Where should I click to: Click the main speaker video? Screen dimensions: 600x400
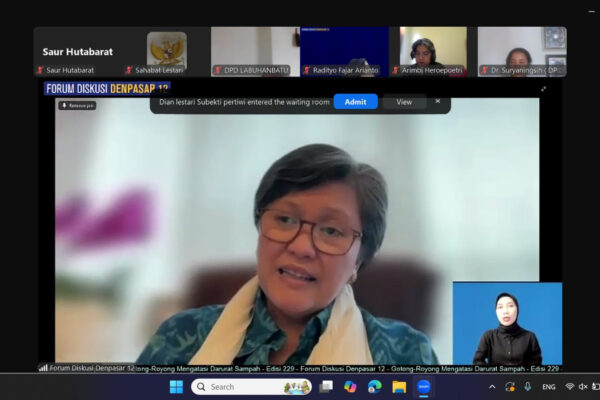297,231
